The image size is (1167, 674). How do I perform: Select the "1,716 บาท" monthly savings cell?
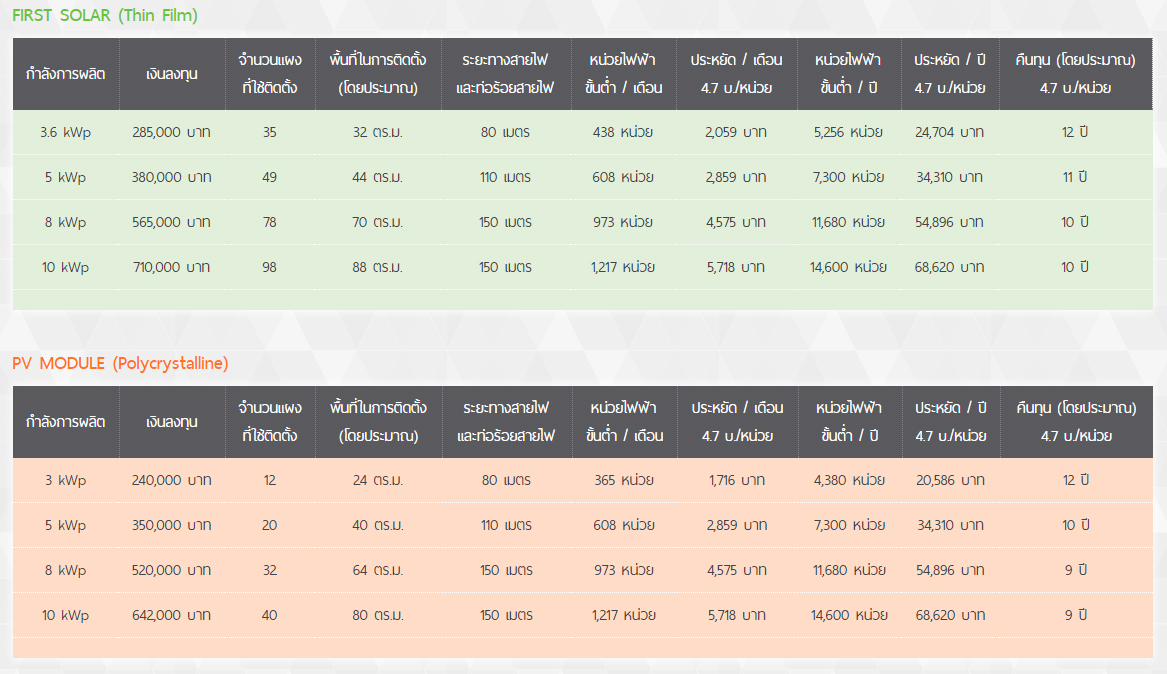737,481
